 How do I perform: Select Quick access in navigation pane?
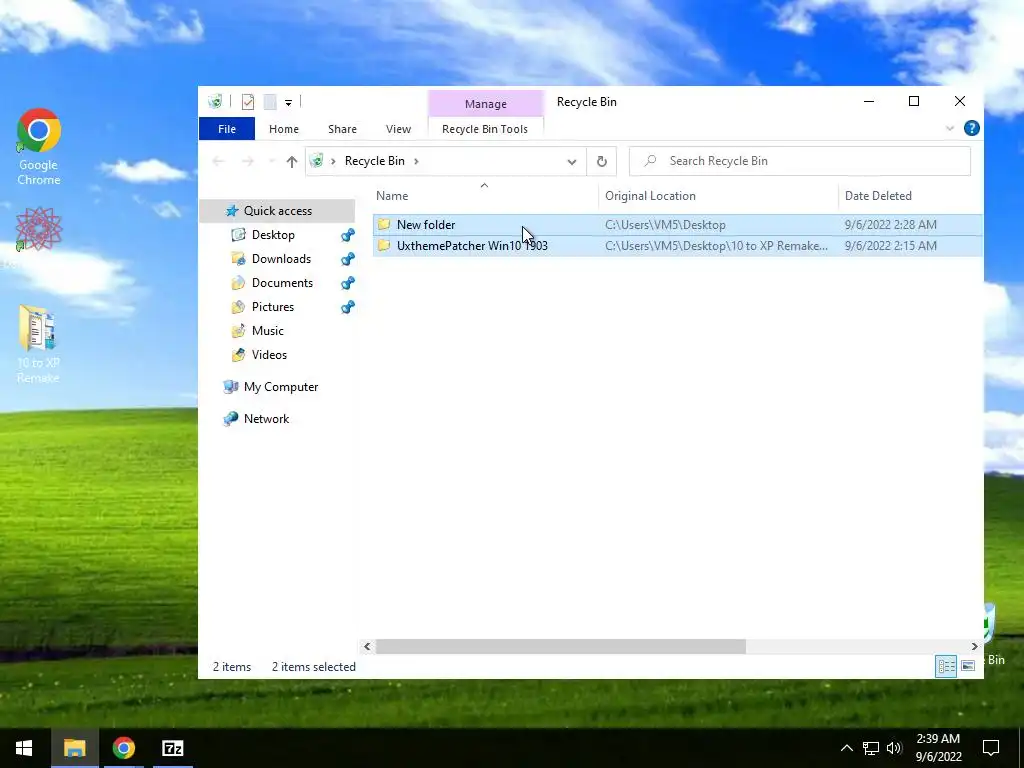click(277, 211)
